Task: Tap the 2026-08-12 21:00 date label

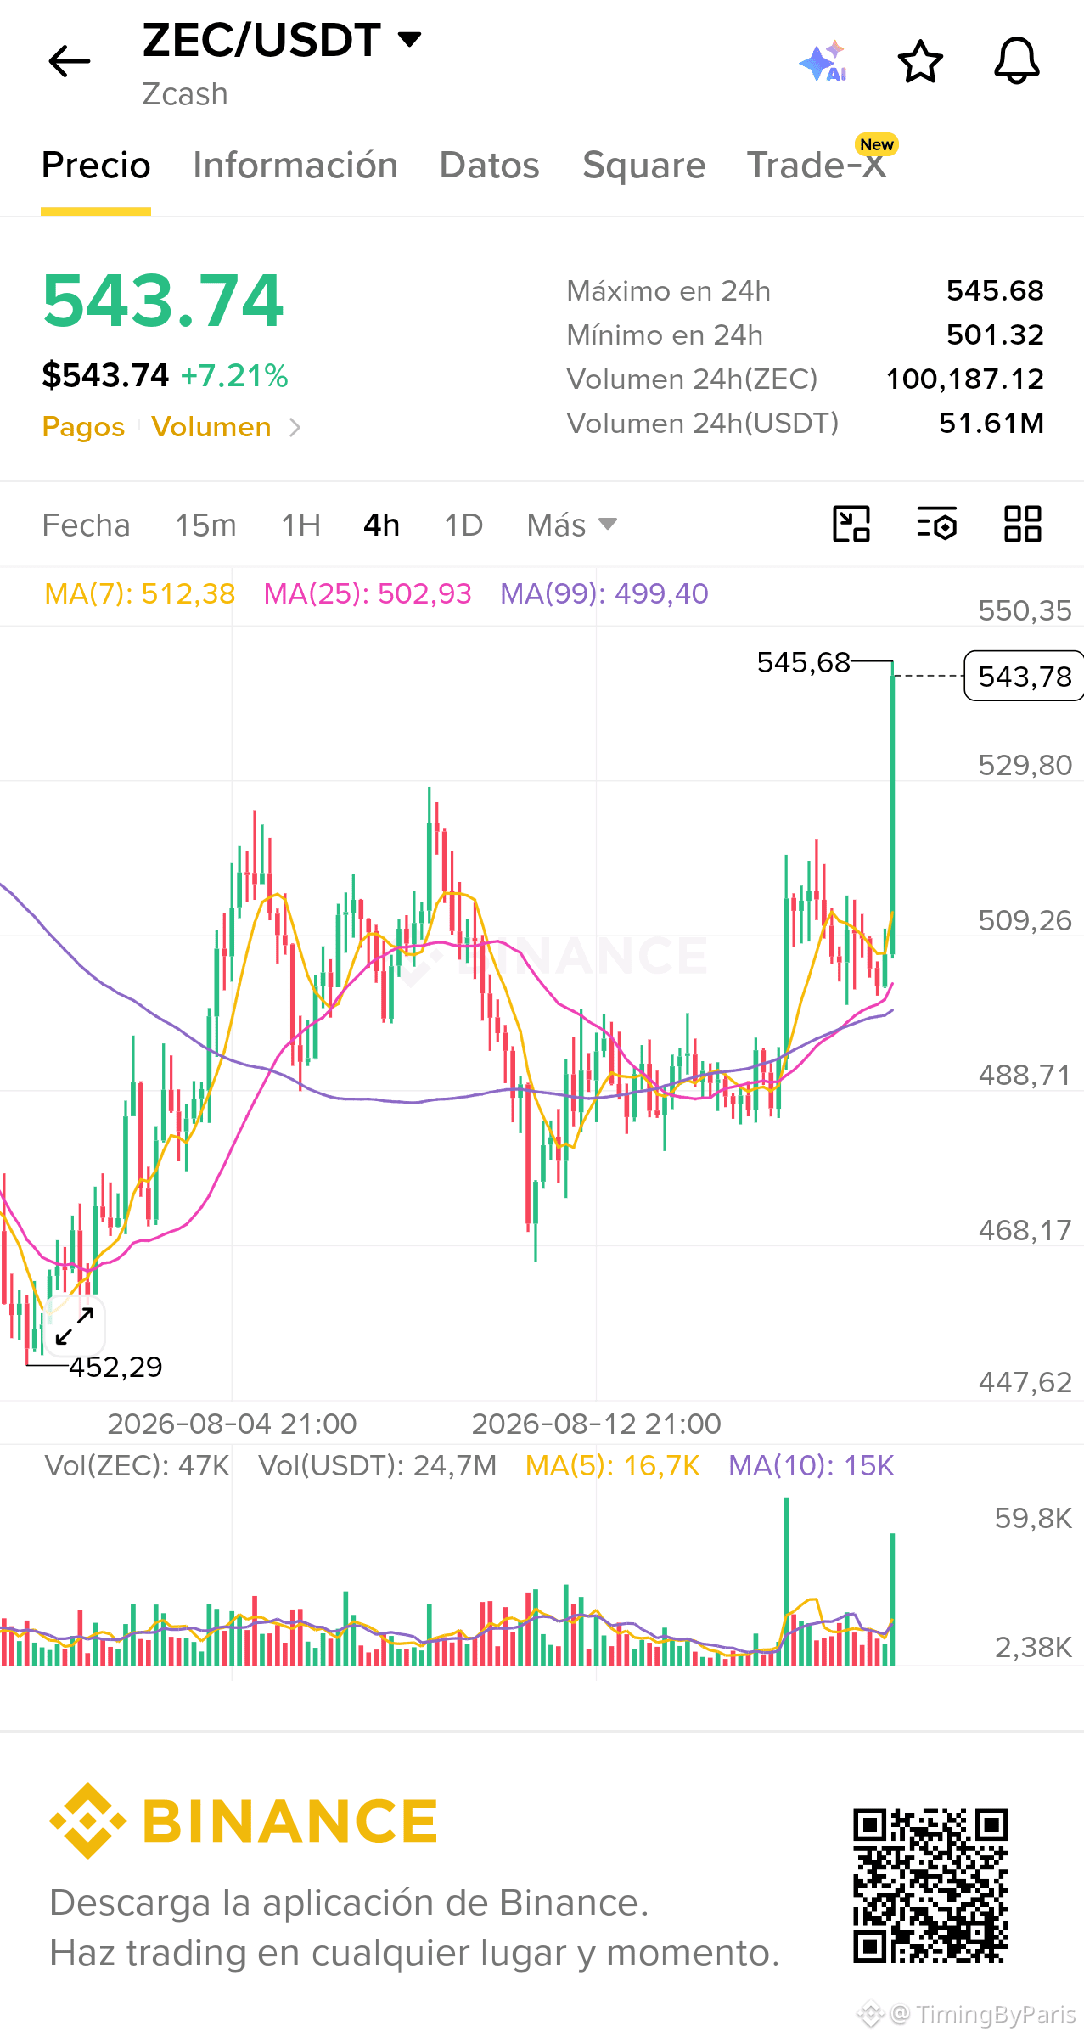Action: (x=596, y=1423)
